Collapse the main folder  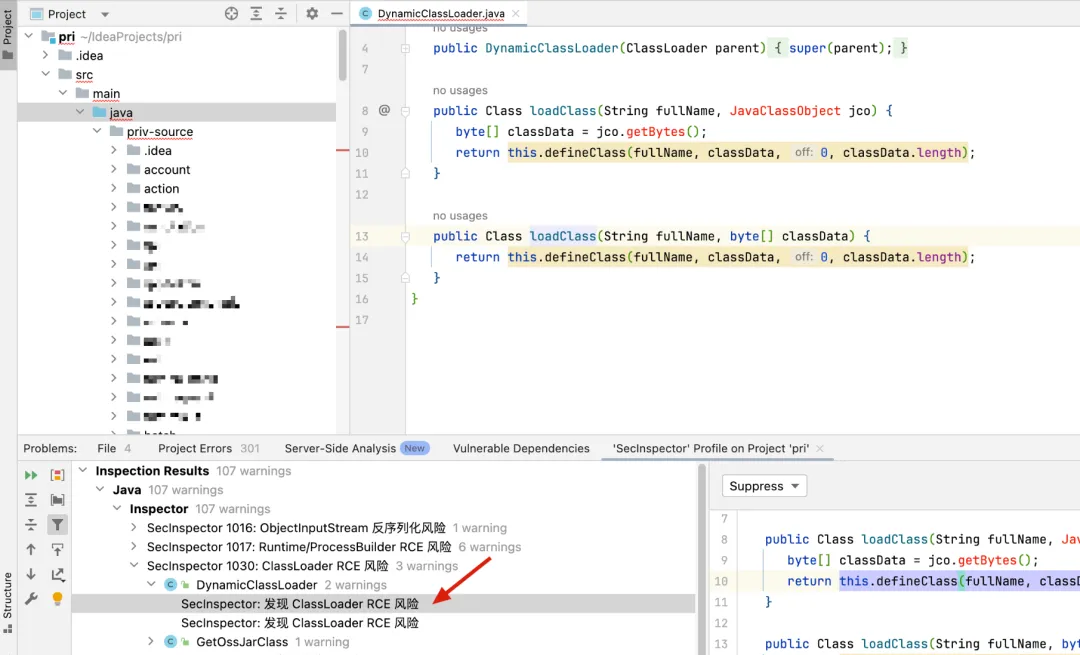(63, 93)
